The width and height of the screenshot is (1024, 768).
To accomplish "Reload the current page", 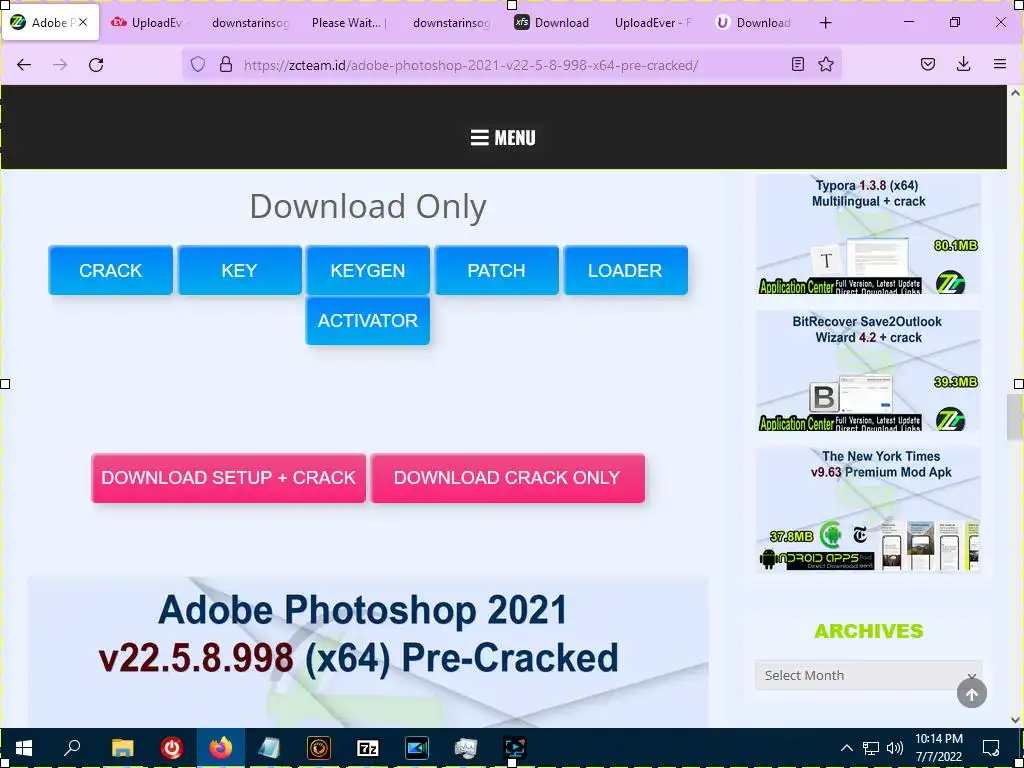I will coord(96,64).
